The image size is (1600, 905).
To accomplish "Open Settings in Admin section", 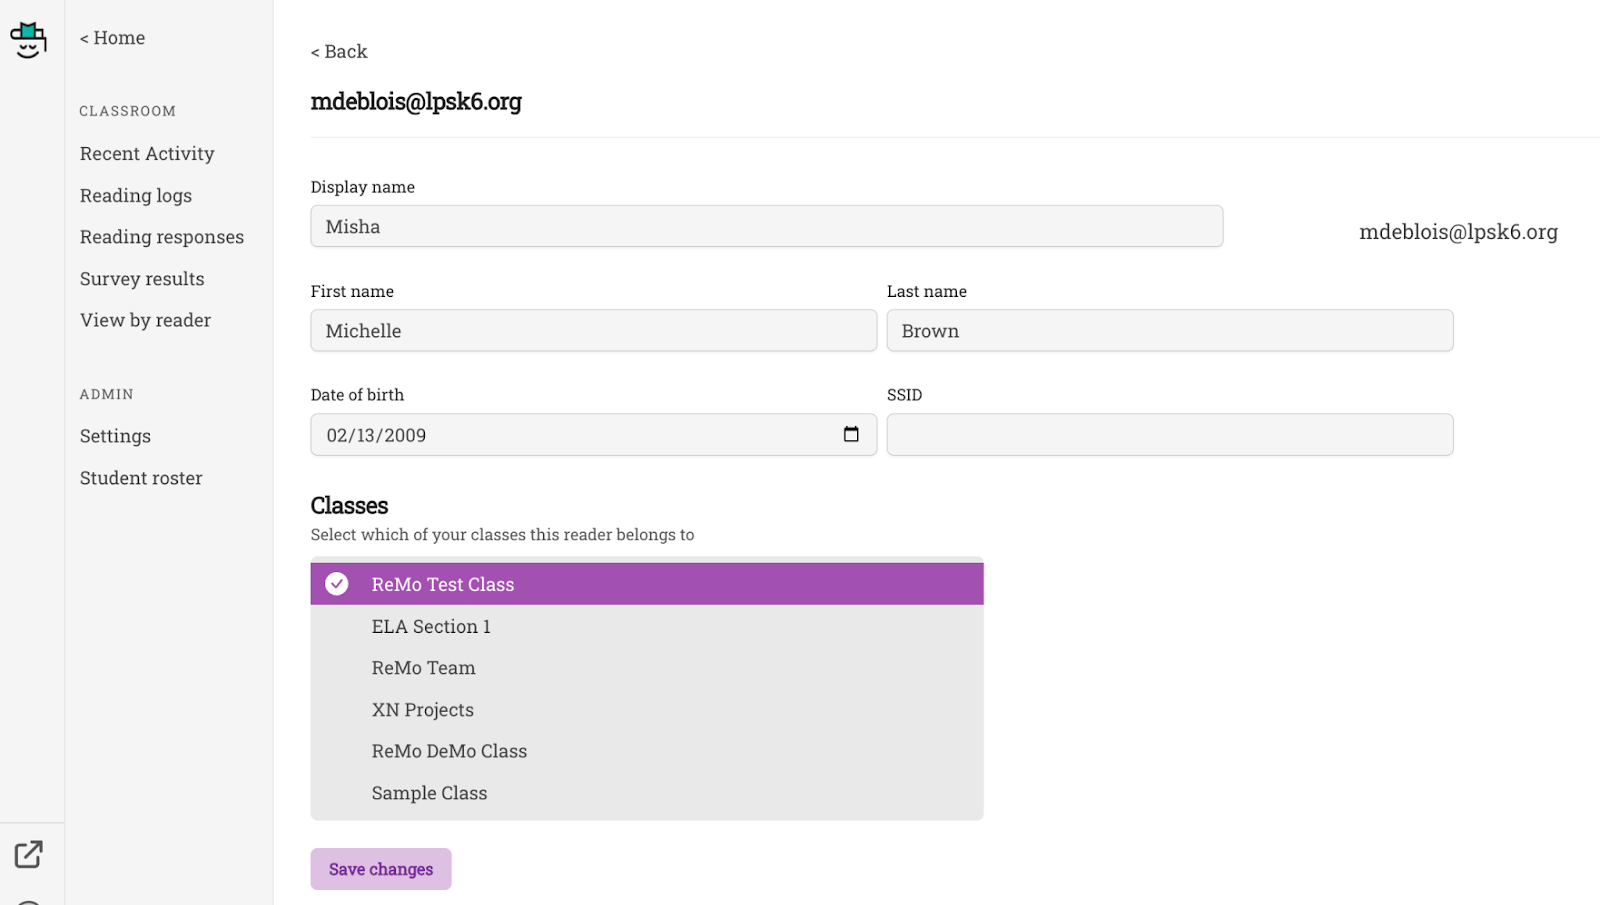I will pyautogui.click(x=115, y=436).
